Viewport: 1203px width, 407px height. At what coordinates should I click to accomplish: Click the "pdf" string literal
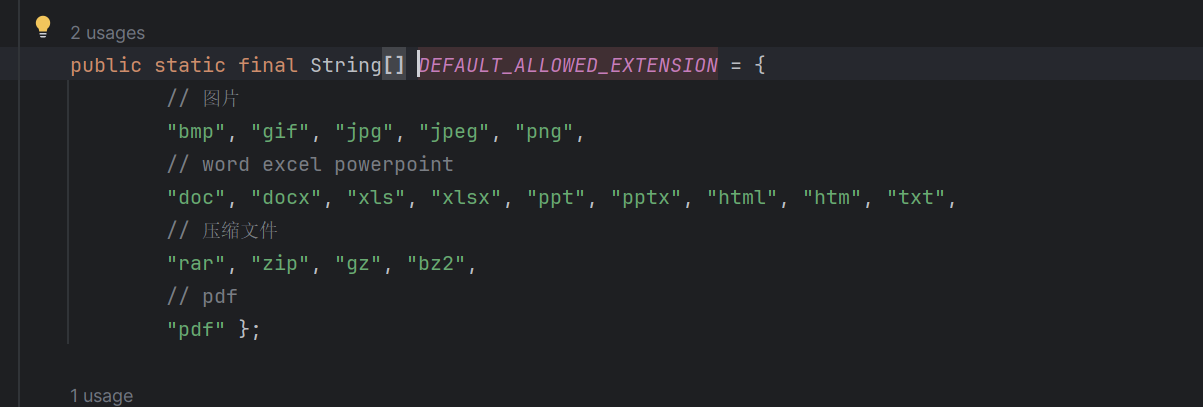point(197,330)
